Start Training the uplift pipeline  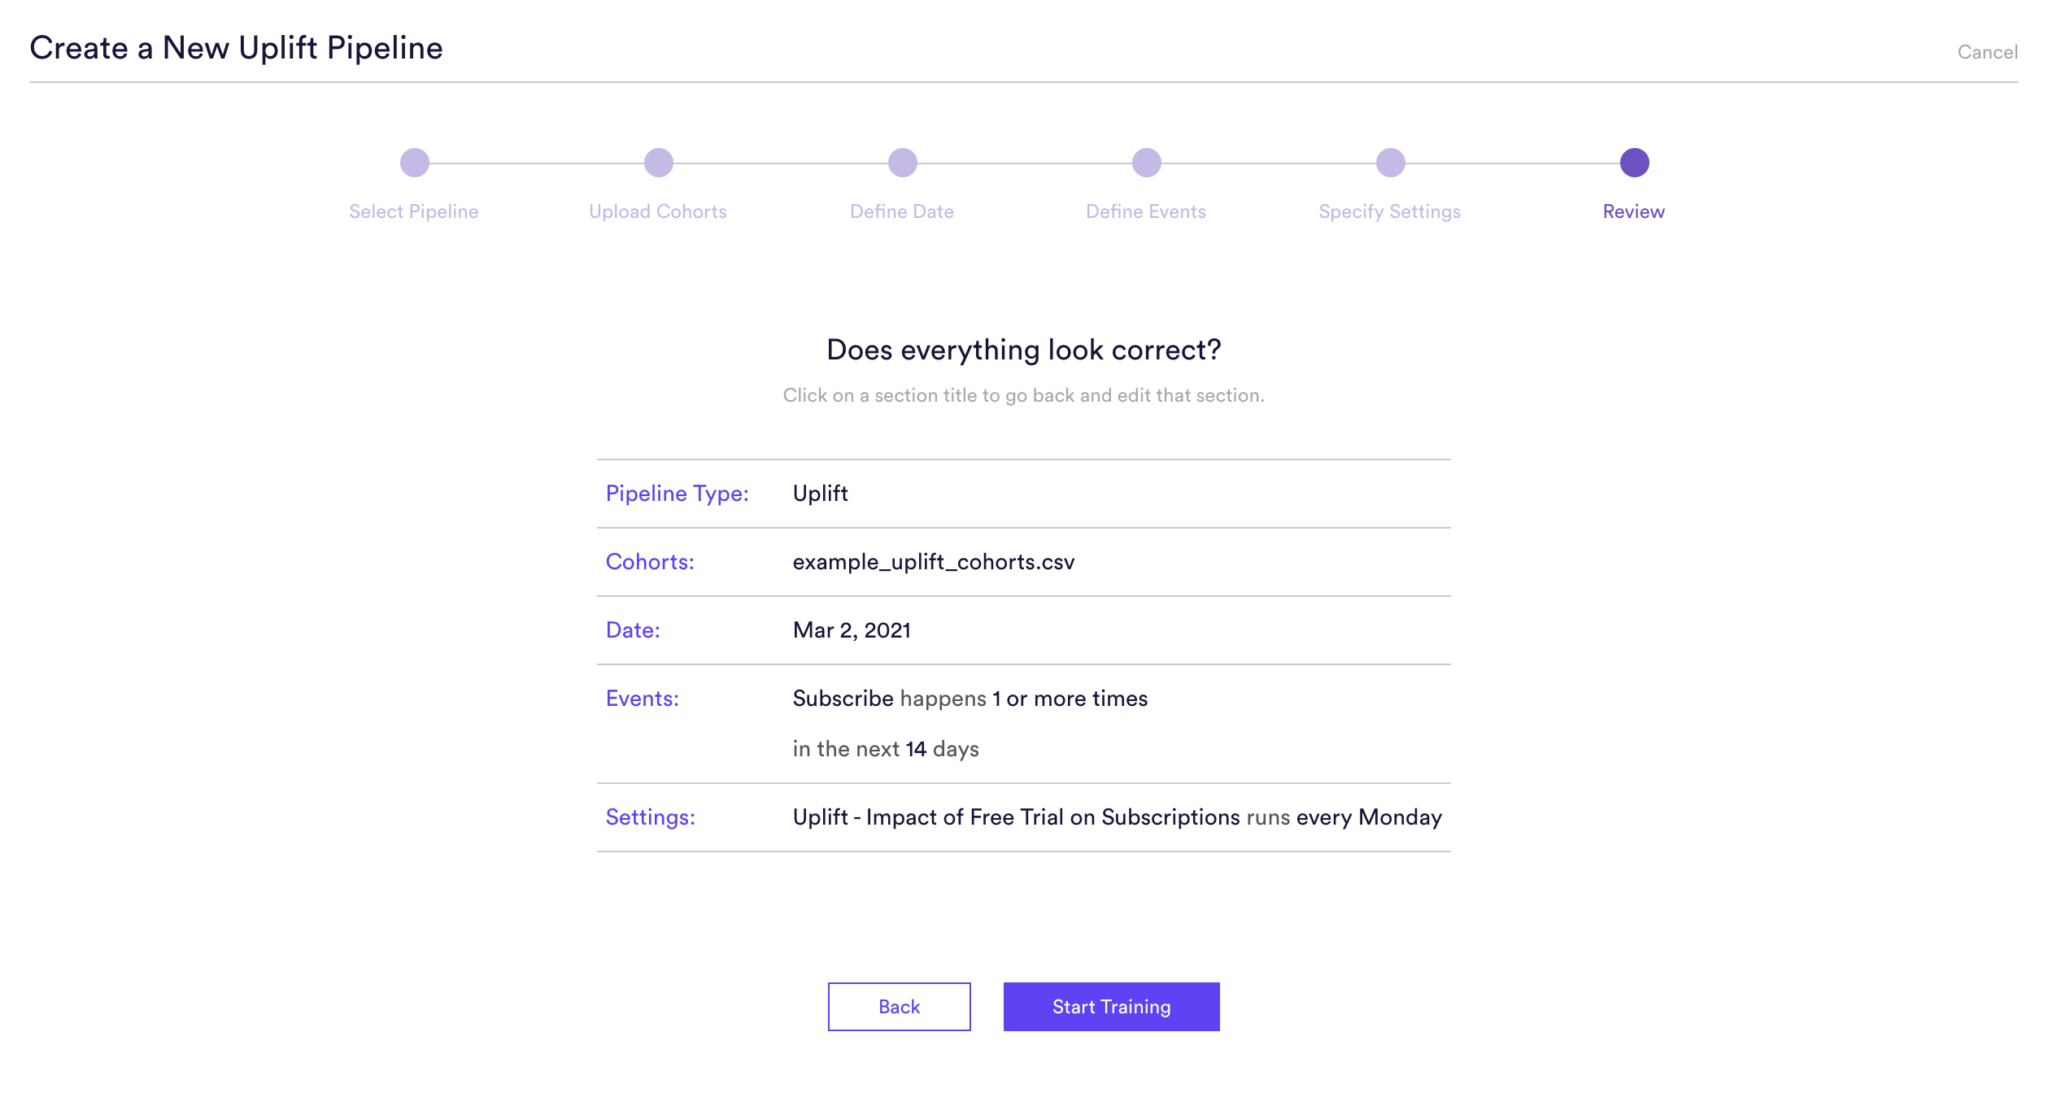[x=1111, y=1006]
